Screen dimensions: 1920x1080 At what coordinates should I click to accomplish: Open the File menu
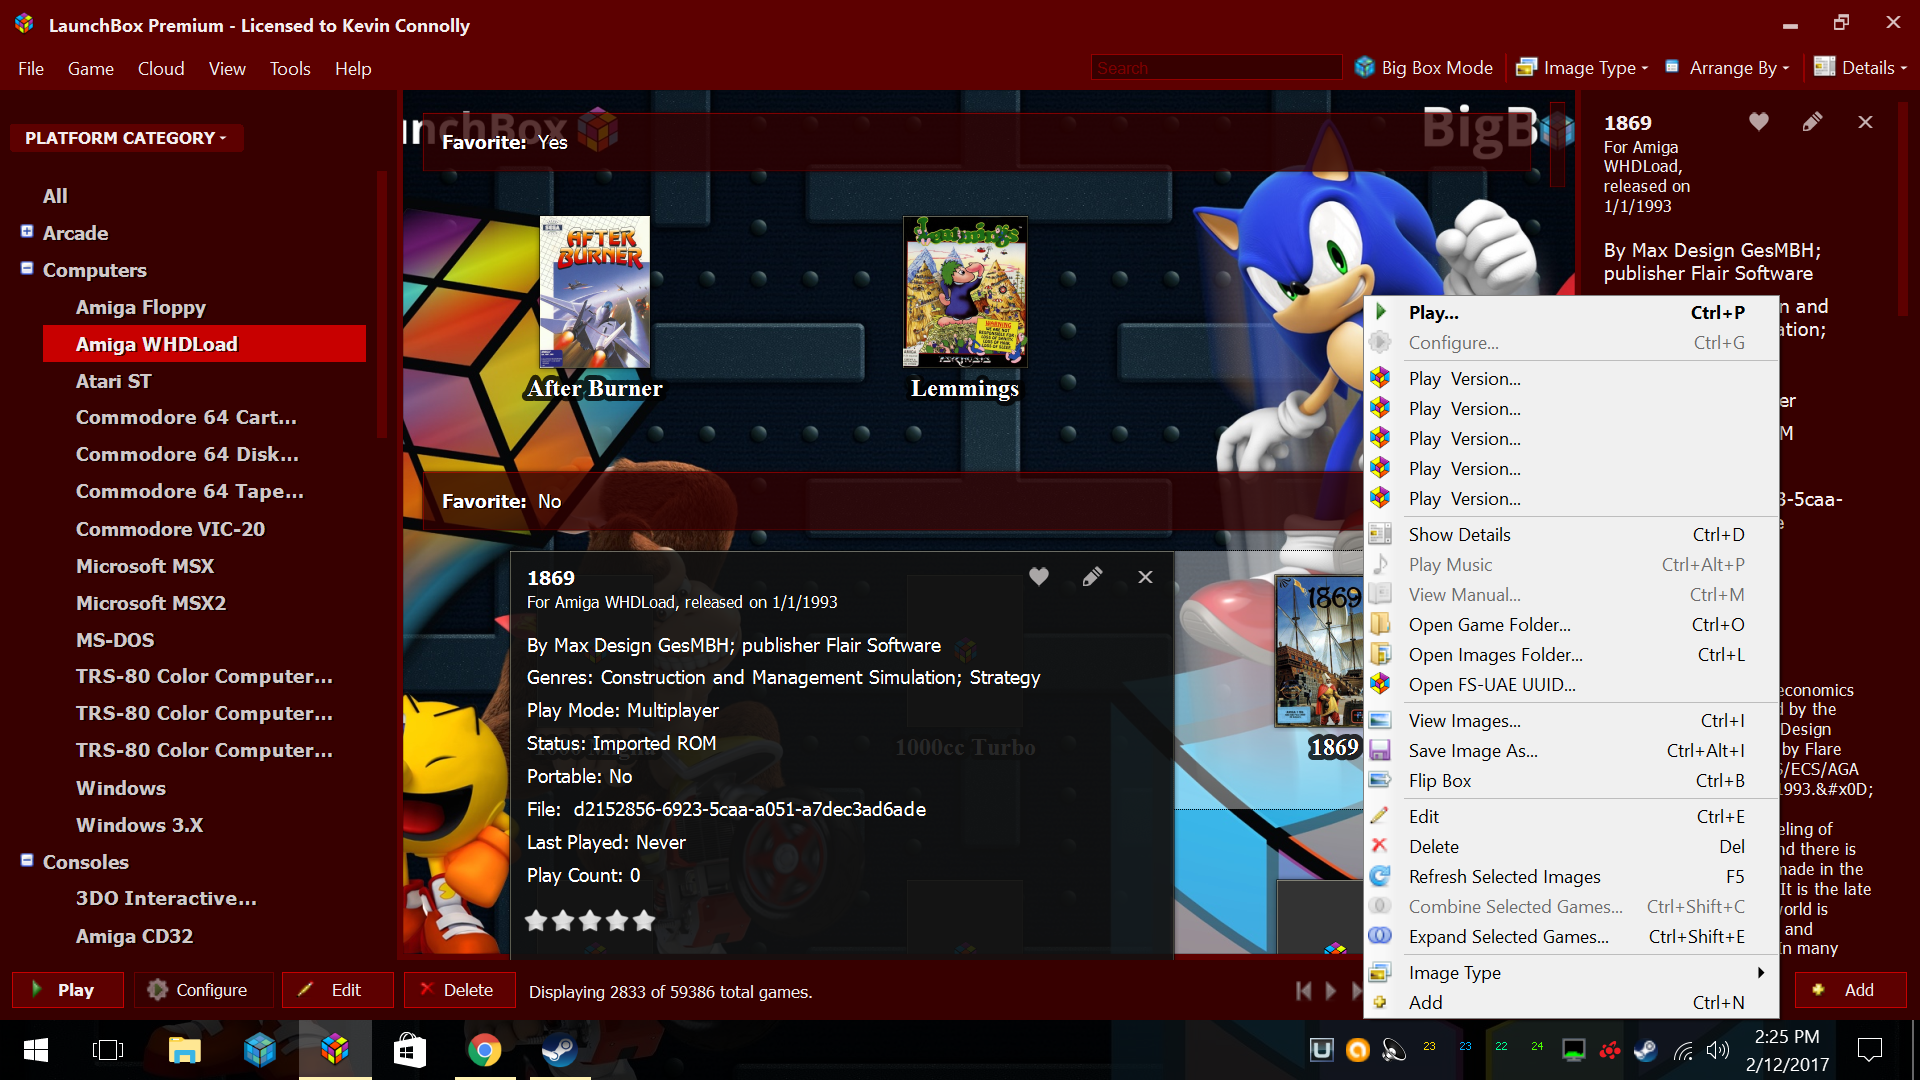tap(31, 68)
